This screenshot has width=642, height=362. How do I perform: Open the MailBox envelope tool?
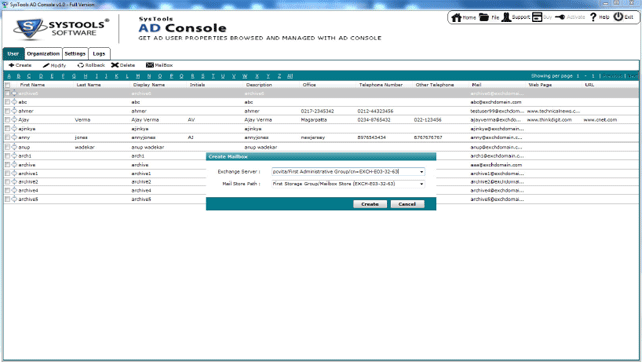[150, 65]
